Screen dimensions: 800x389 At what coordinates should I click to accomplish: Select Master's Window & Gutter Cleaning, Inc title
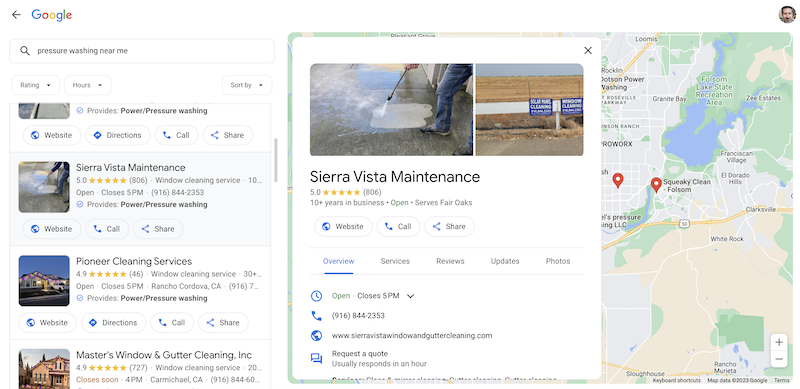pyautogui.click(x=164, y=355)
